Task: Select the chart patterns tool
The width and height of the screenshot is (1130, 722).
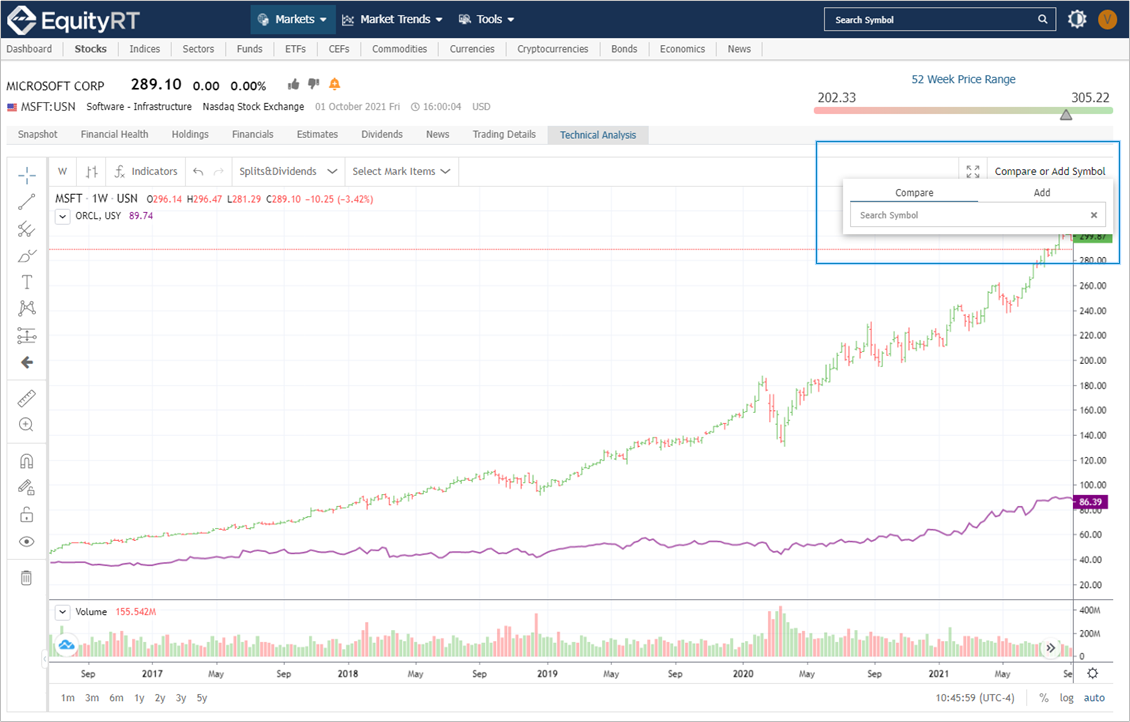Action: (x=27, y=308)
